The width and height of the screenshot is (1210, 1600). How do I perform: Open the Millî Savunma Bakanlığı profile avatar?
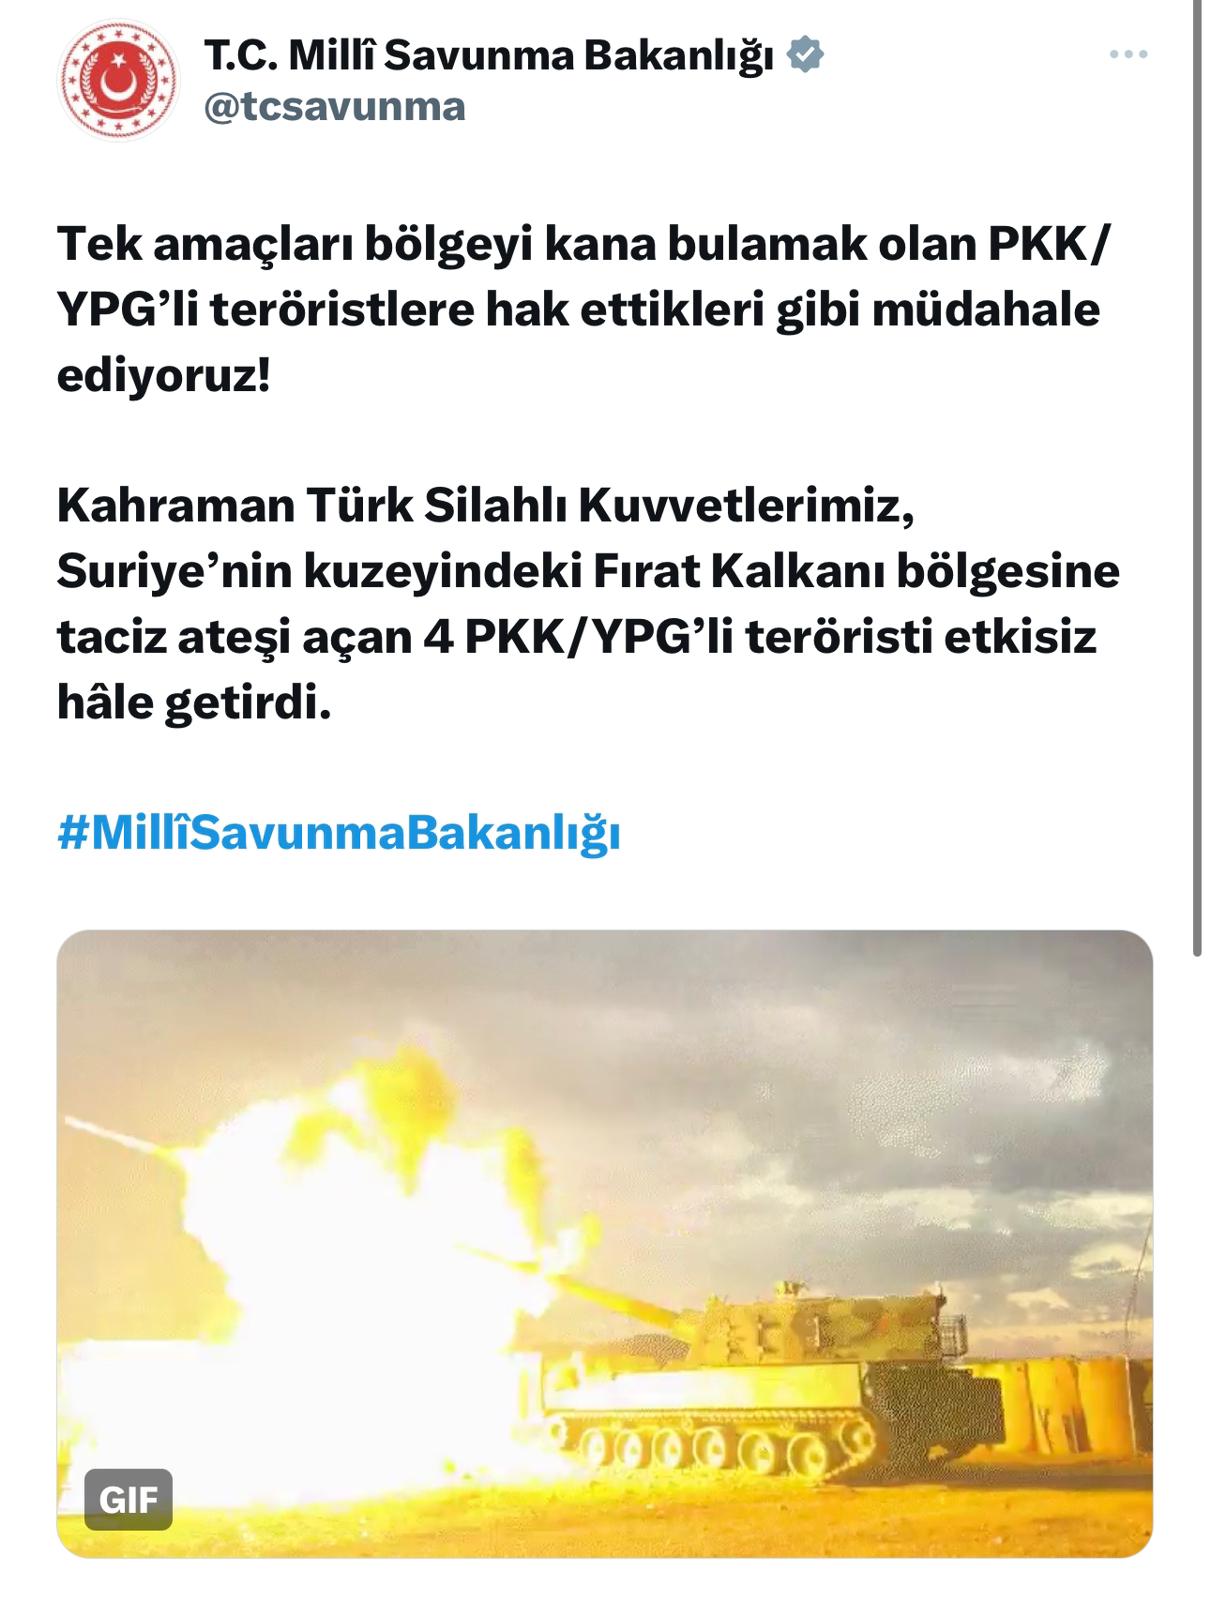click(x=118, y=80)
